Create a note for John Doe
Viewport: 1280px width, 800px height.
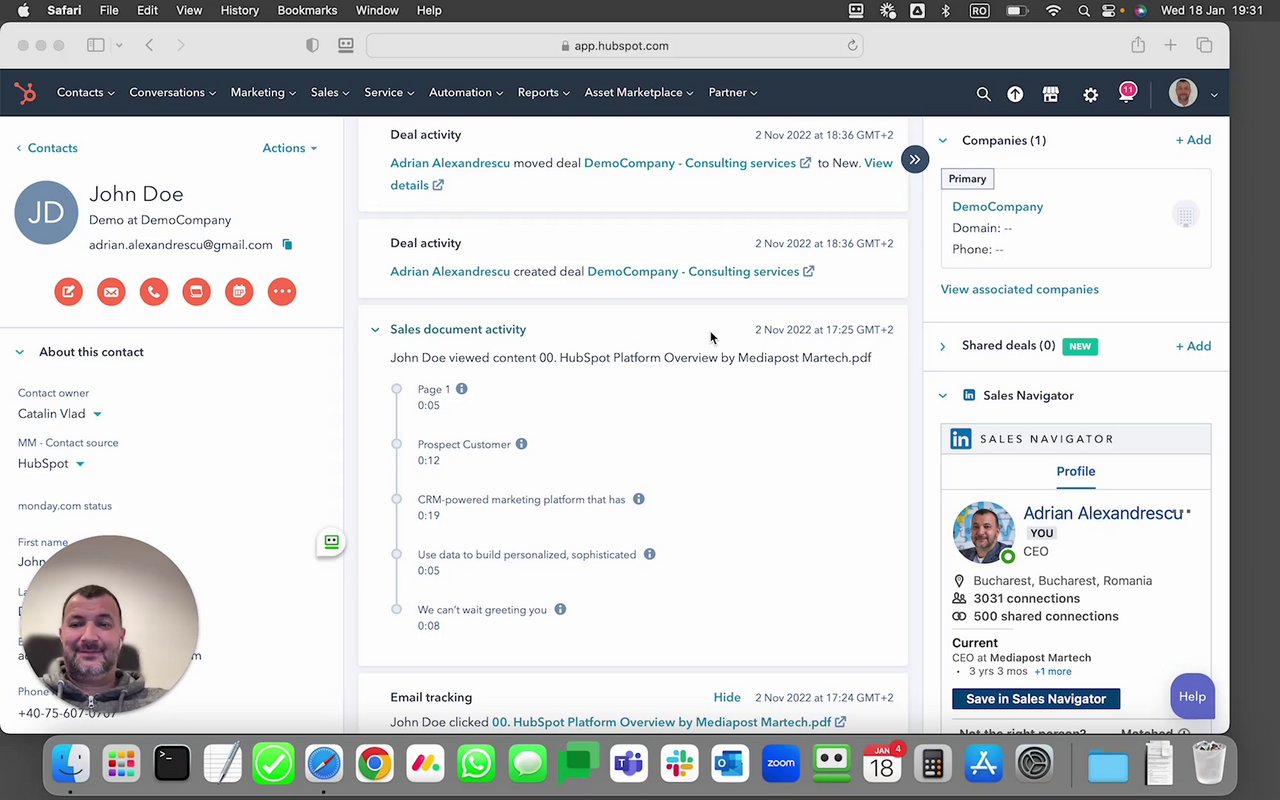[x=68, y=292]
